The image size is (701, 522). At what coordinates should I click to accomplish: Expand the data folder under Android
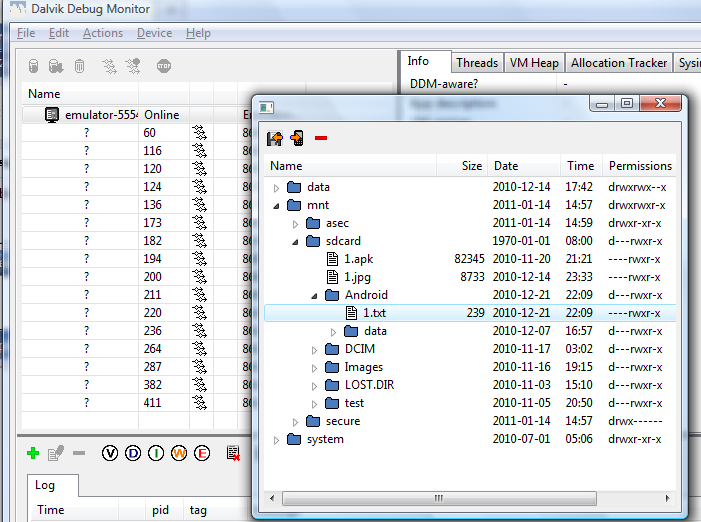333,332
